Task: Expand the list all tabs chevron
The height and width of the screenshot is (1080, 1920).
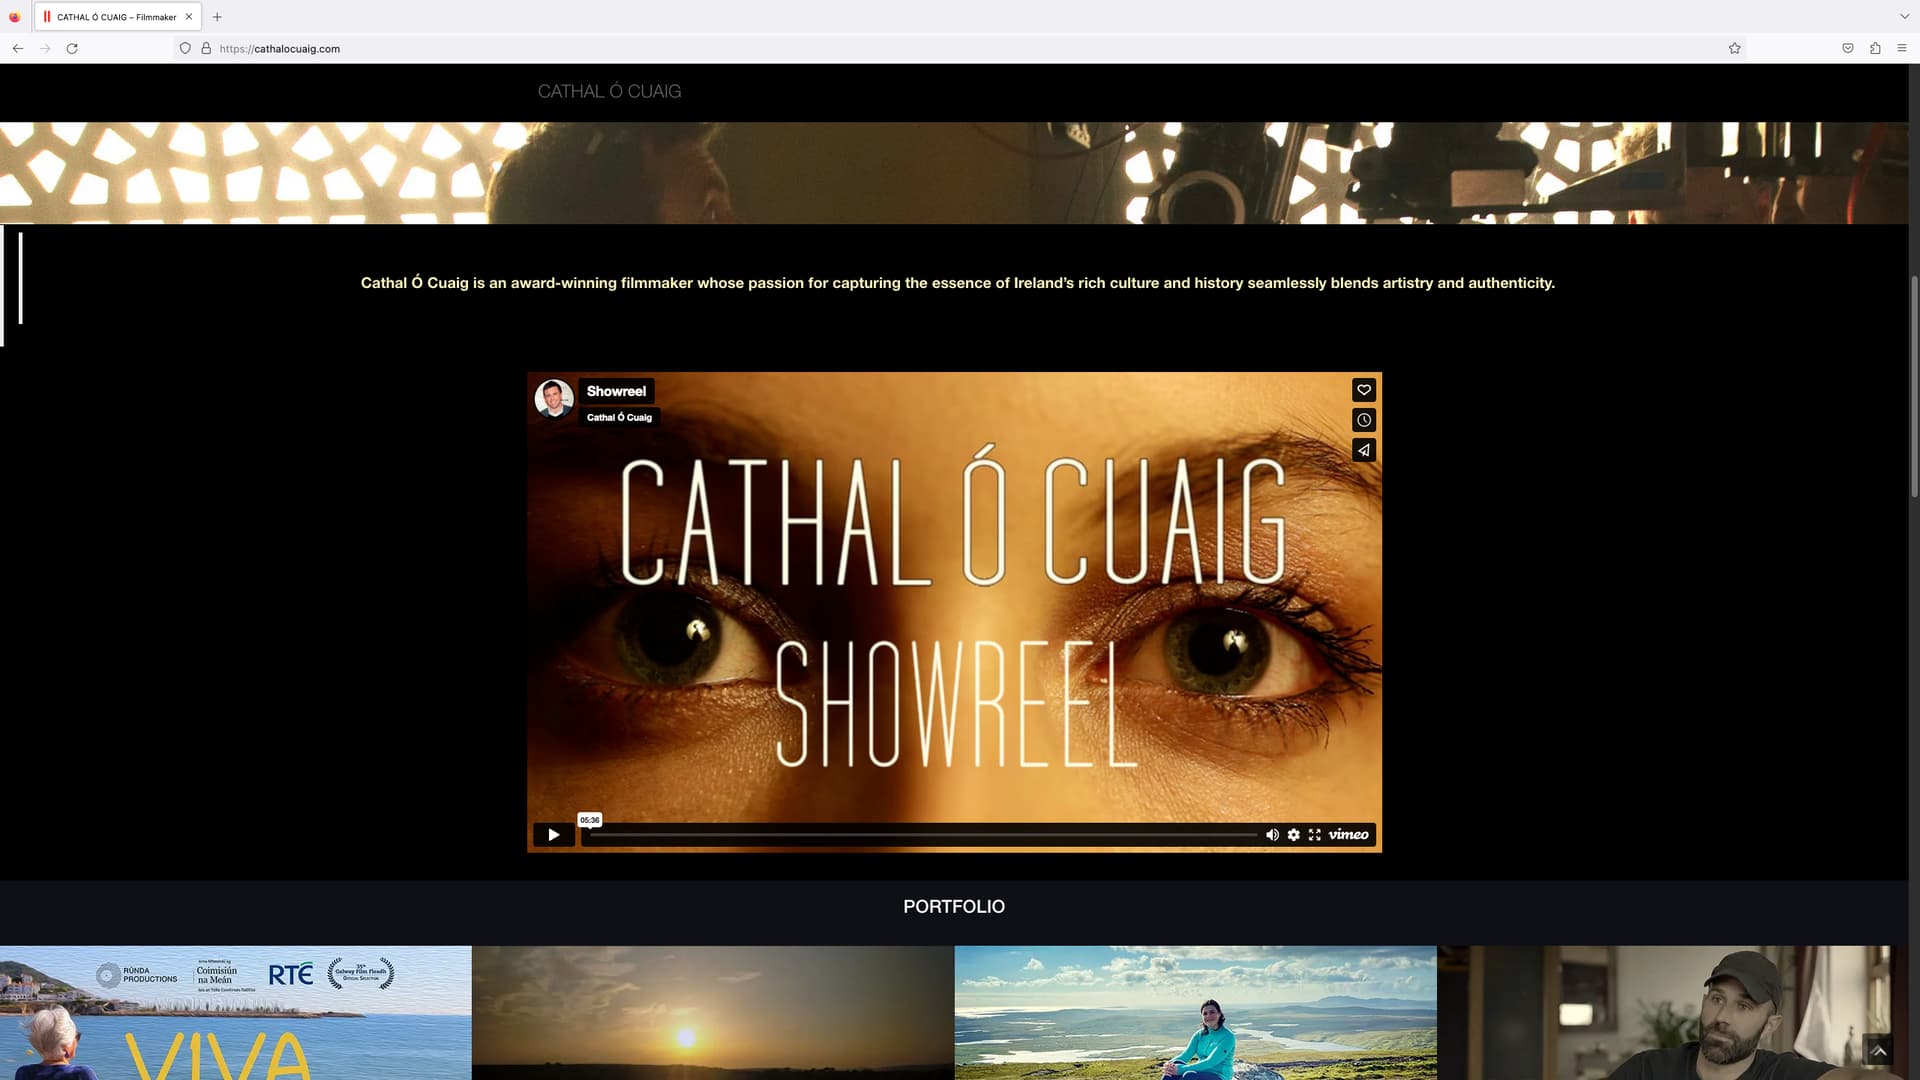Action: point(1904,17)
